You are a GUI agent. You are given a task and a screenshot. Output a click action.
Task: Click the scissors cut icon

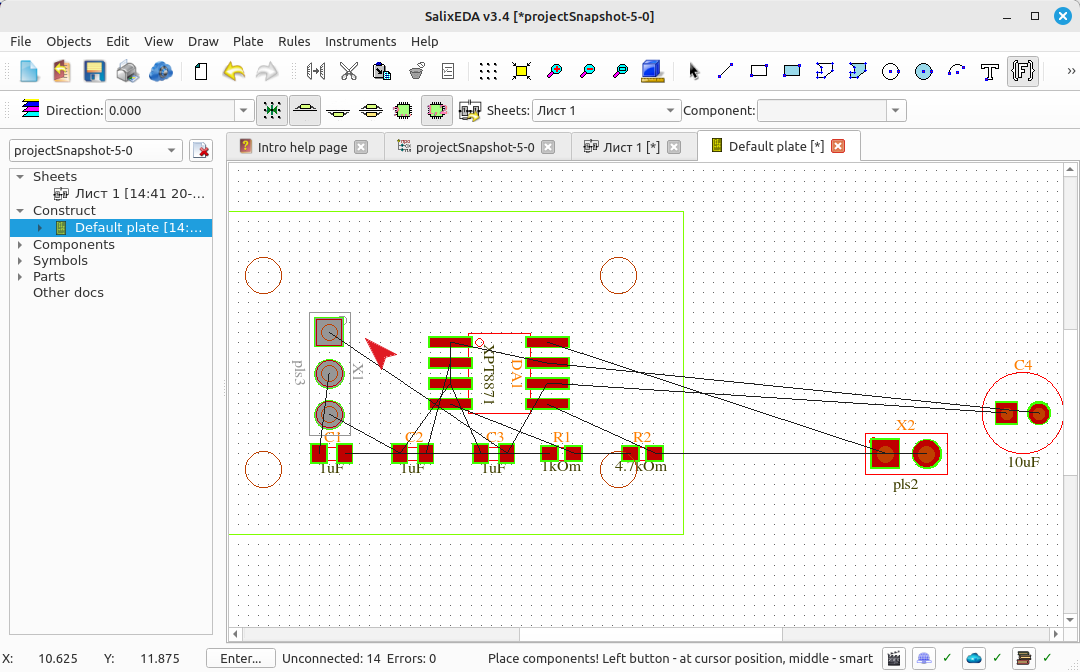coord(349,71)
